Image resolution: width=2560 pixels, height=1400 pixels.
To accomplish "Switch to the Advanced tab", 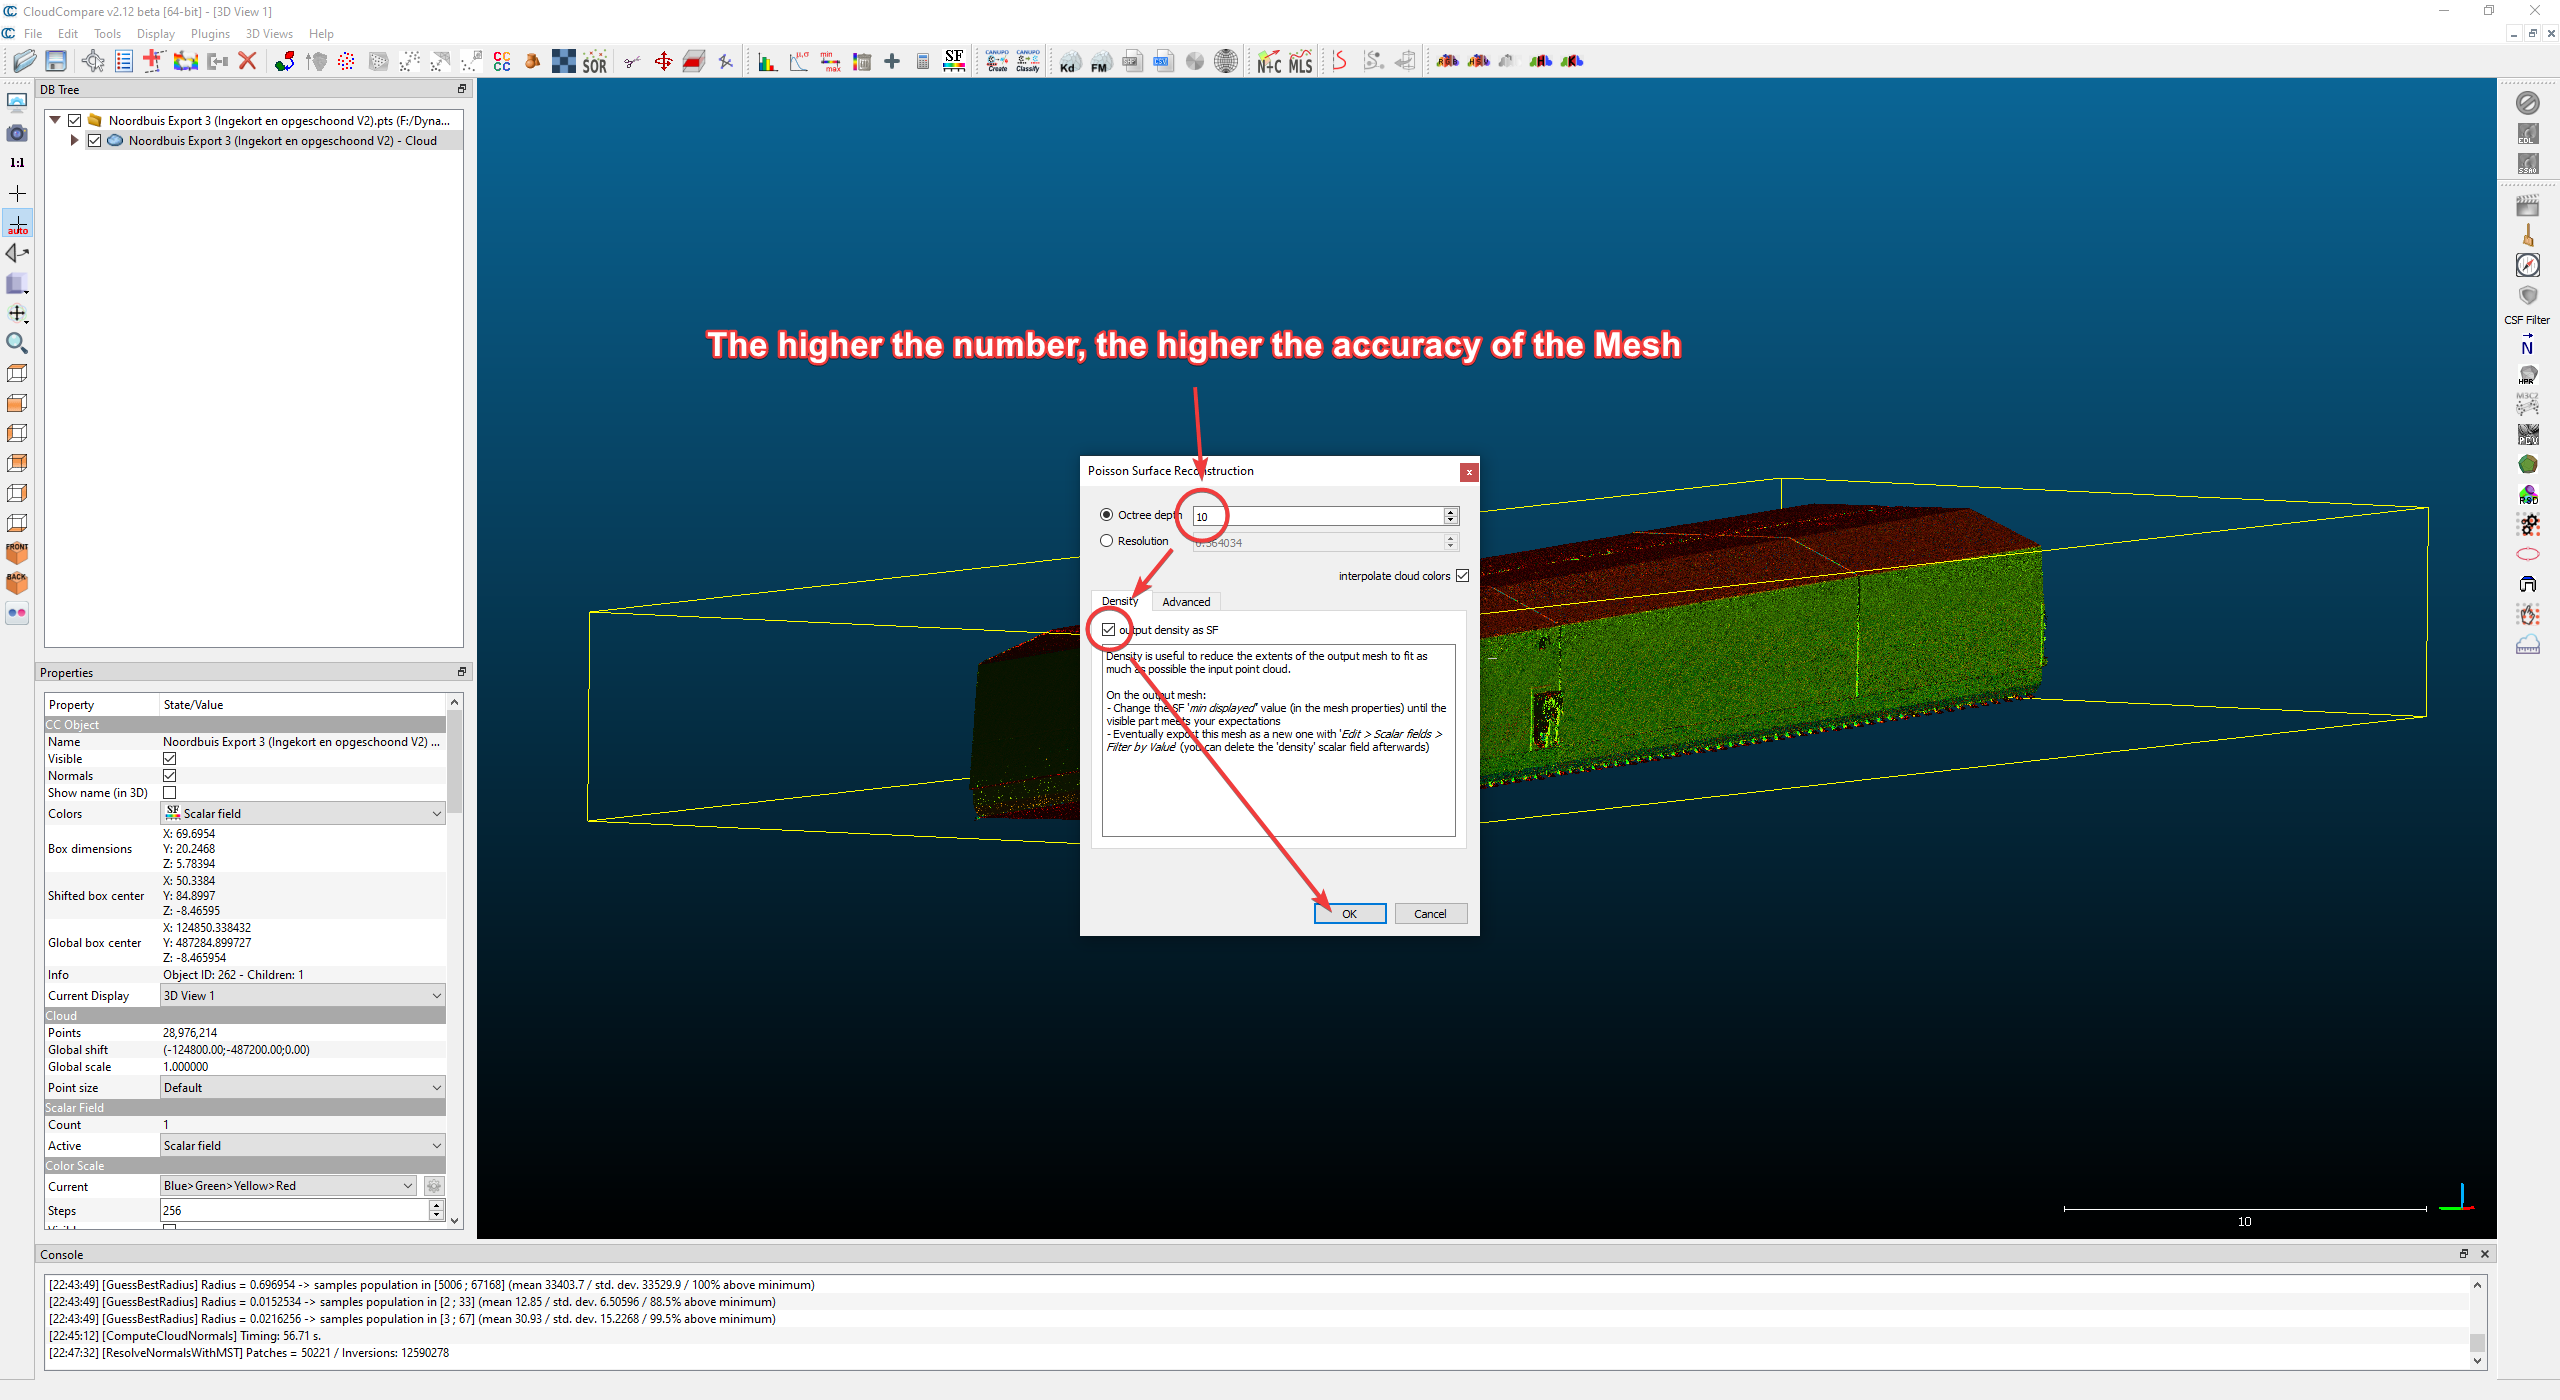I will coord(1186,602).
